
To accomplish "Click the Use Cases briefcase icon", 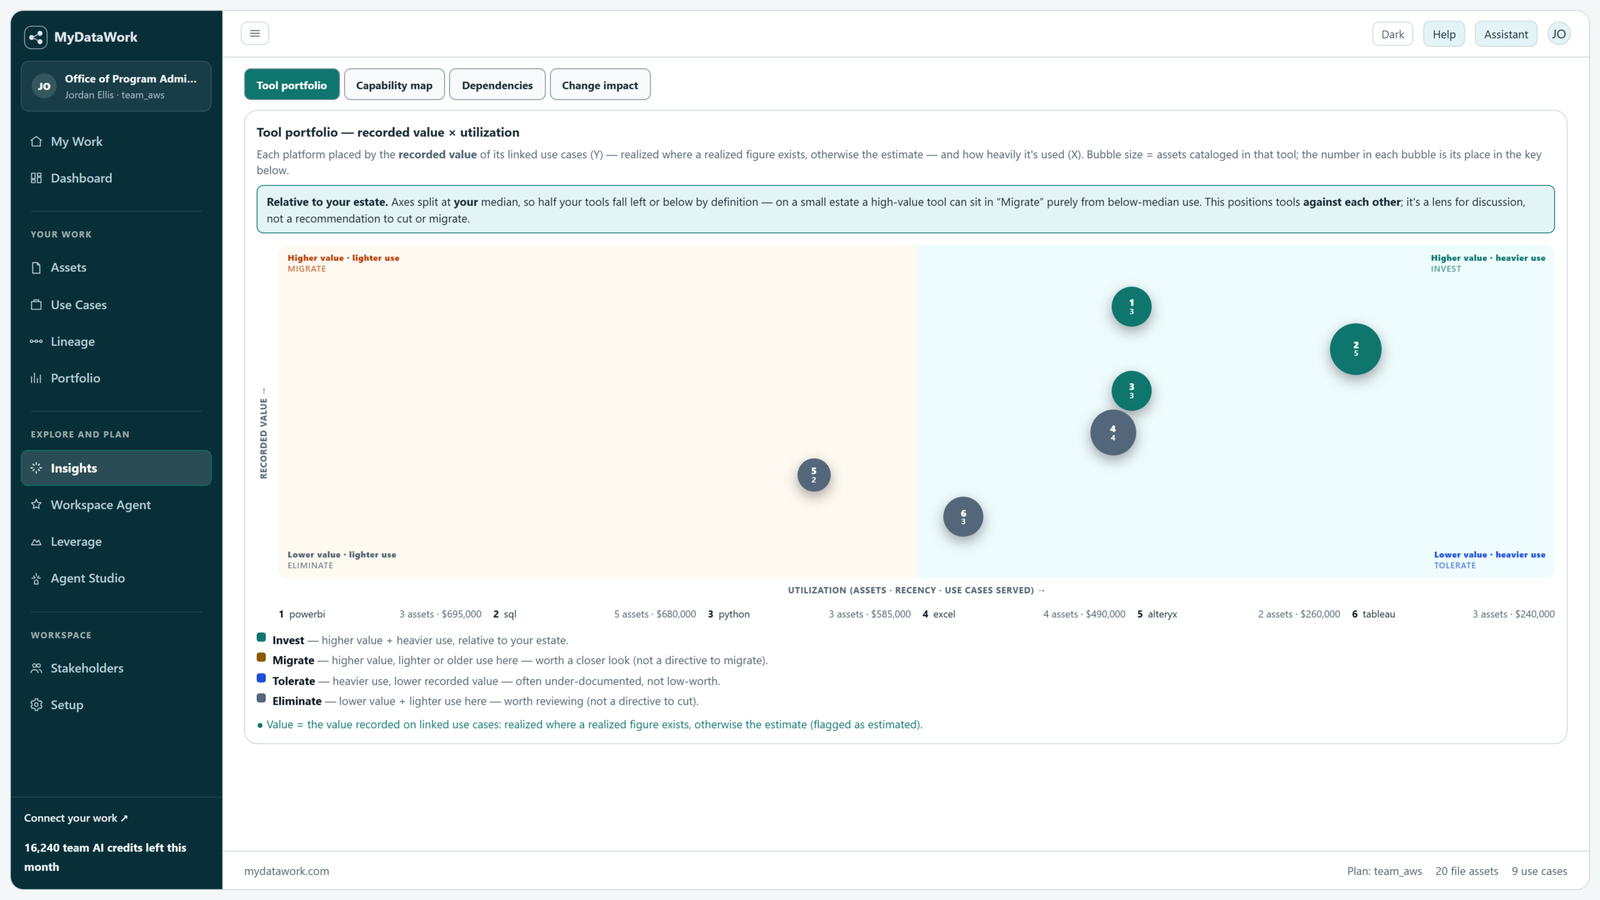I will coord(36,305).
